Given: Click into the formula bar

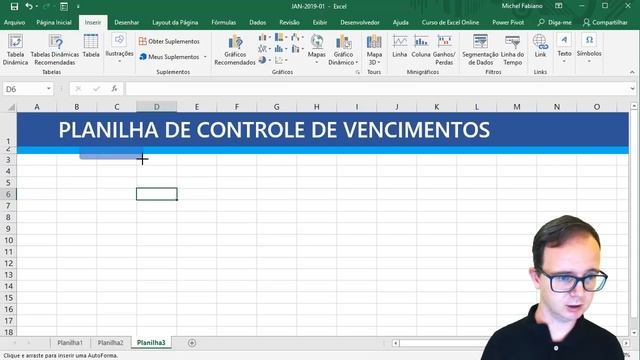Looking at the screenshot, I should [x=378, y=89].
